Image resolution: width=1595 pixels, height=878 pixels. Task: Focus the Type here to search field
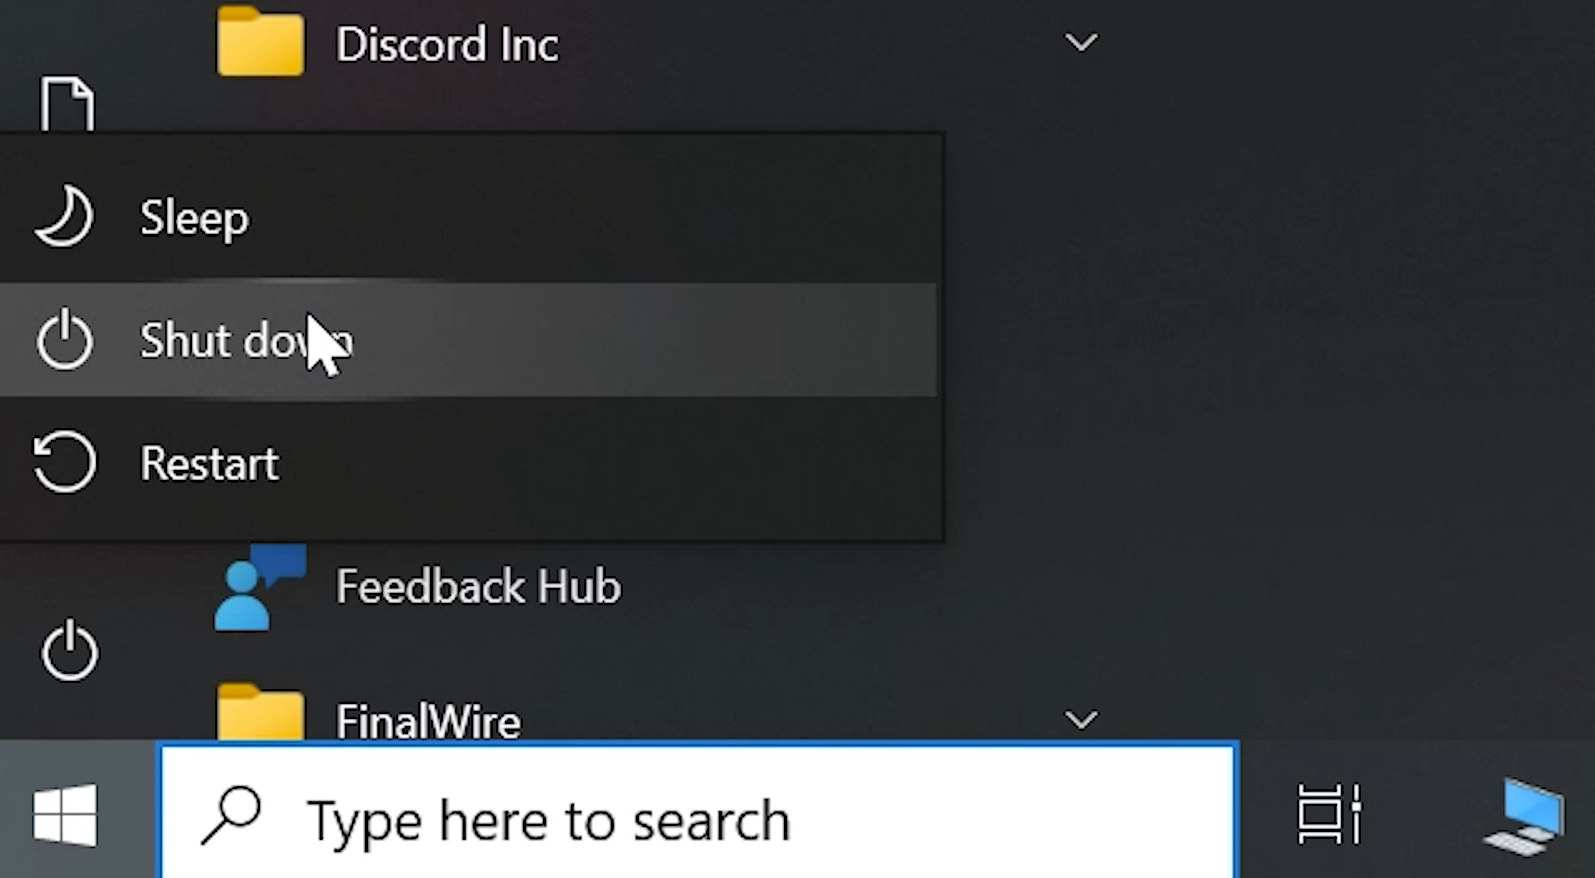(698, 811)
